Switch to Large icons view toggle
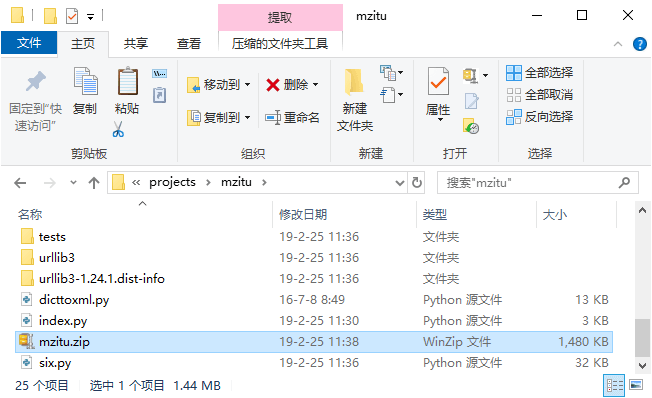The height and width of the screenshot is (398, 652). [636, 385]
